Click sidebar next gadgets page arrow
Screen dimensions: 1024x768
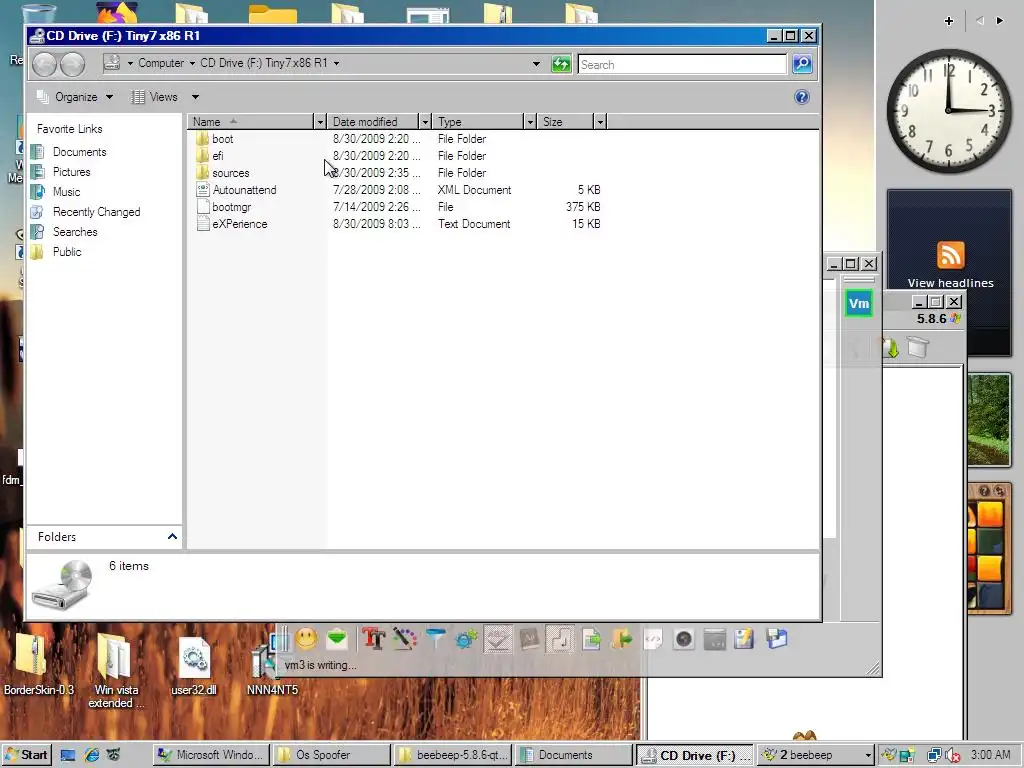1000,21
